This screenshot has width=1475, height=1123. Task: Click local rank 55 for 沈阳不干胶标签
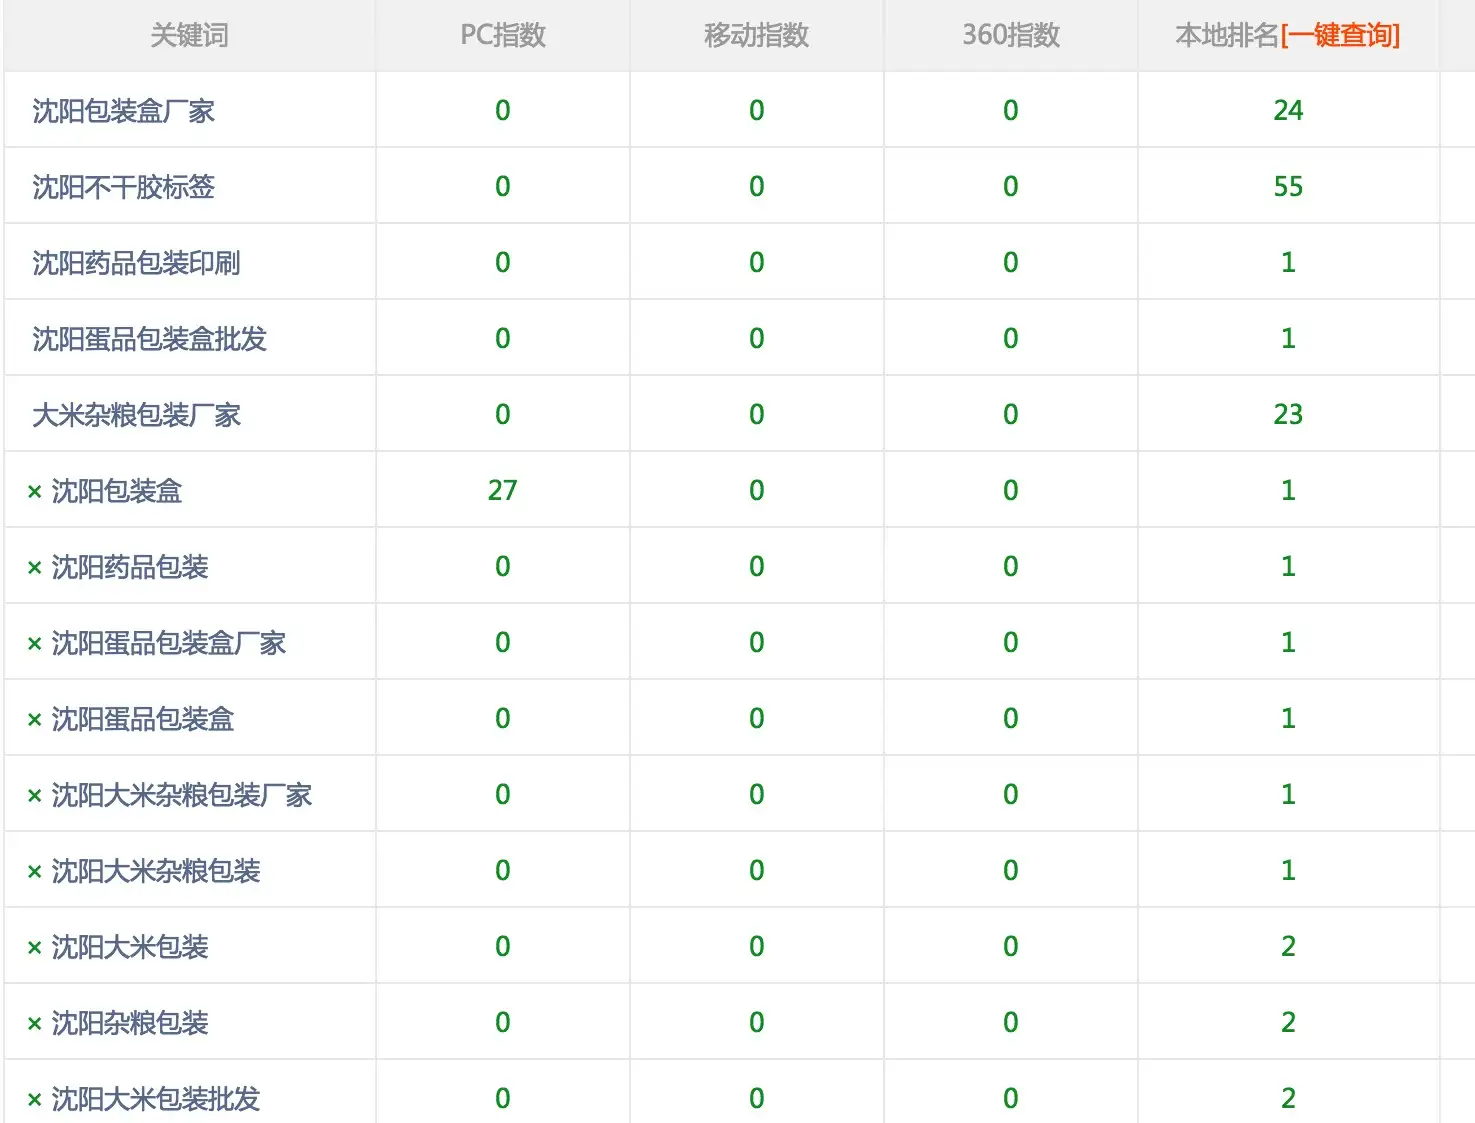(x=1288, y=186)
